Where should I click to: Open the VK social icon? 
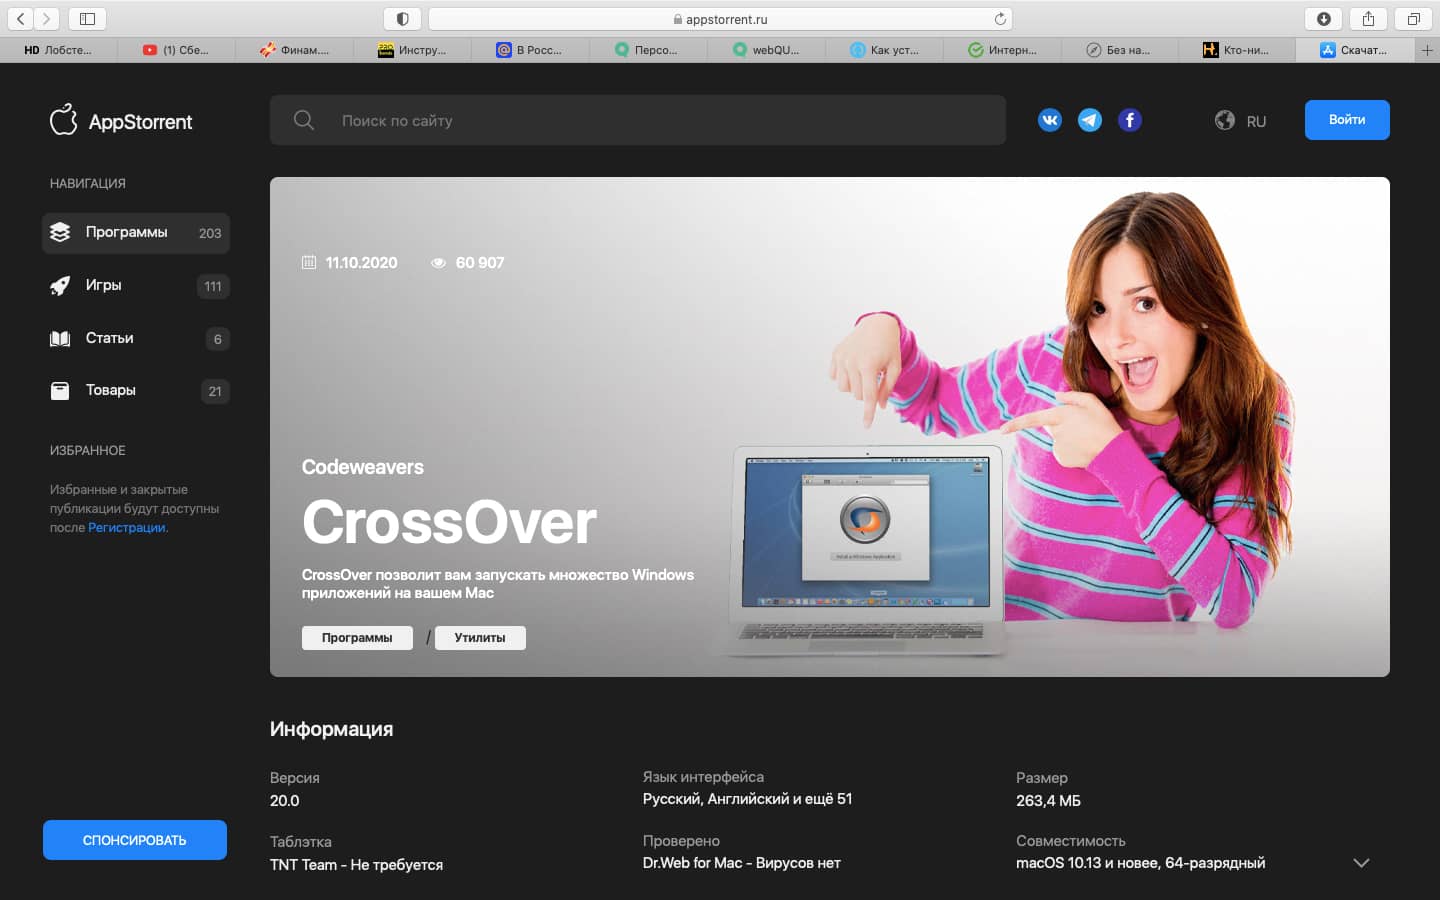coord(1050,120)
